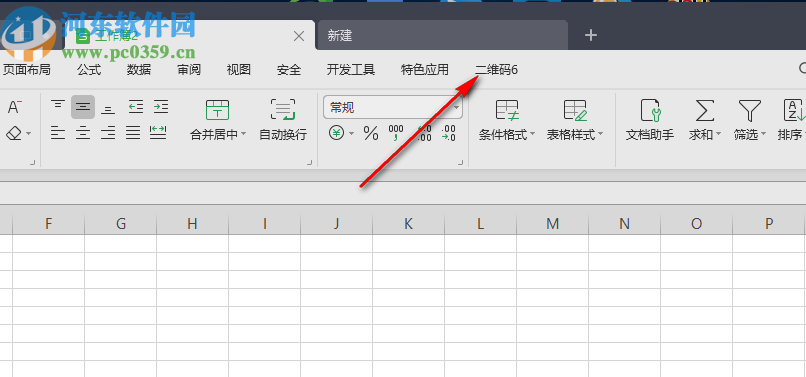The width and height of the screenshot is (806, 377).
Task: Apply distributed alignment
Action: click(x=158, y=133)
